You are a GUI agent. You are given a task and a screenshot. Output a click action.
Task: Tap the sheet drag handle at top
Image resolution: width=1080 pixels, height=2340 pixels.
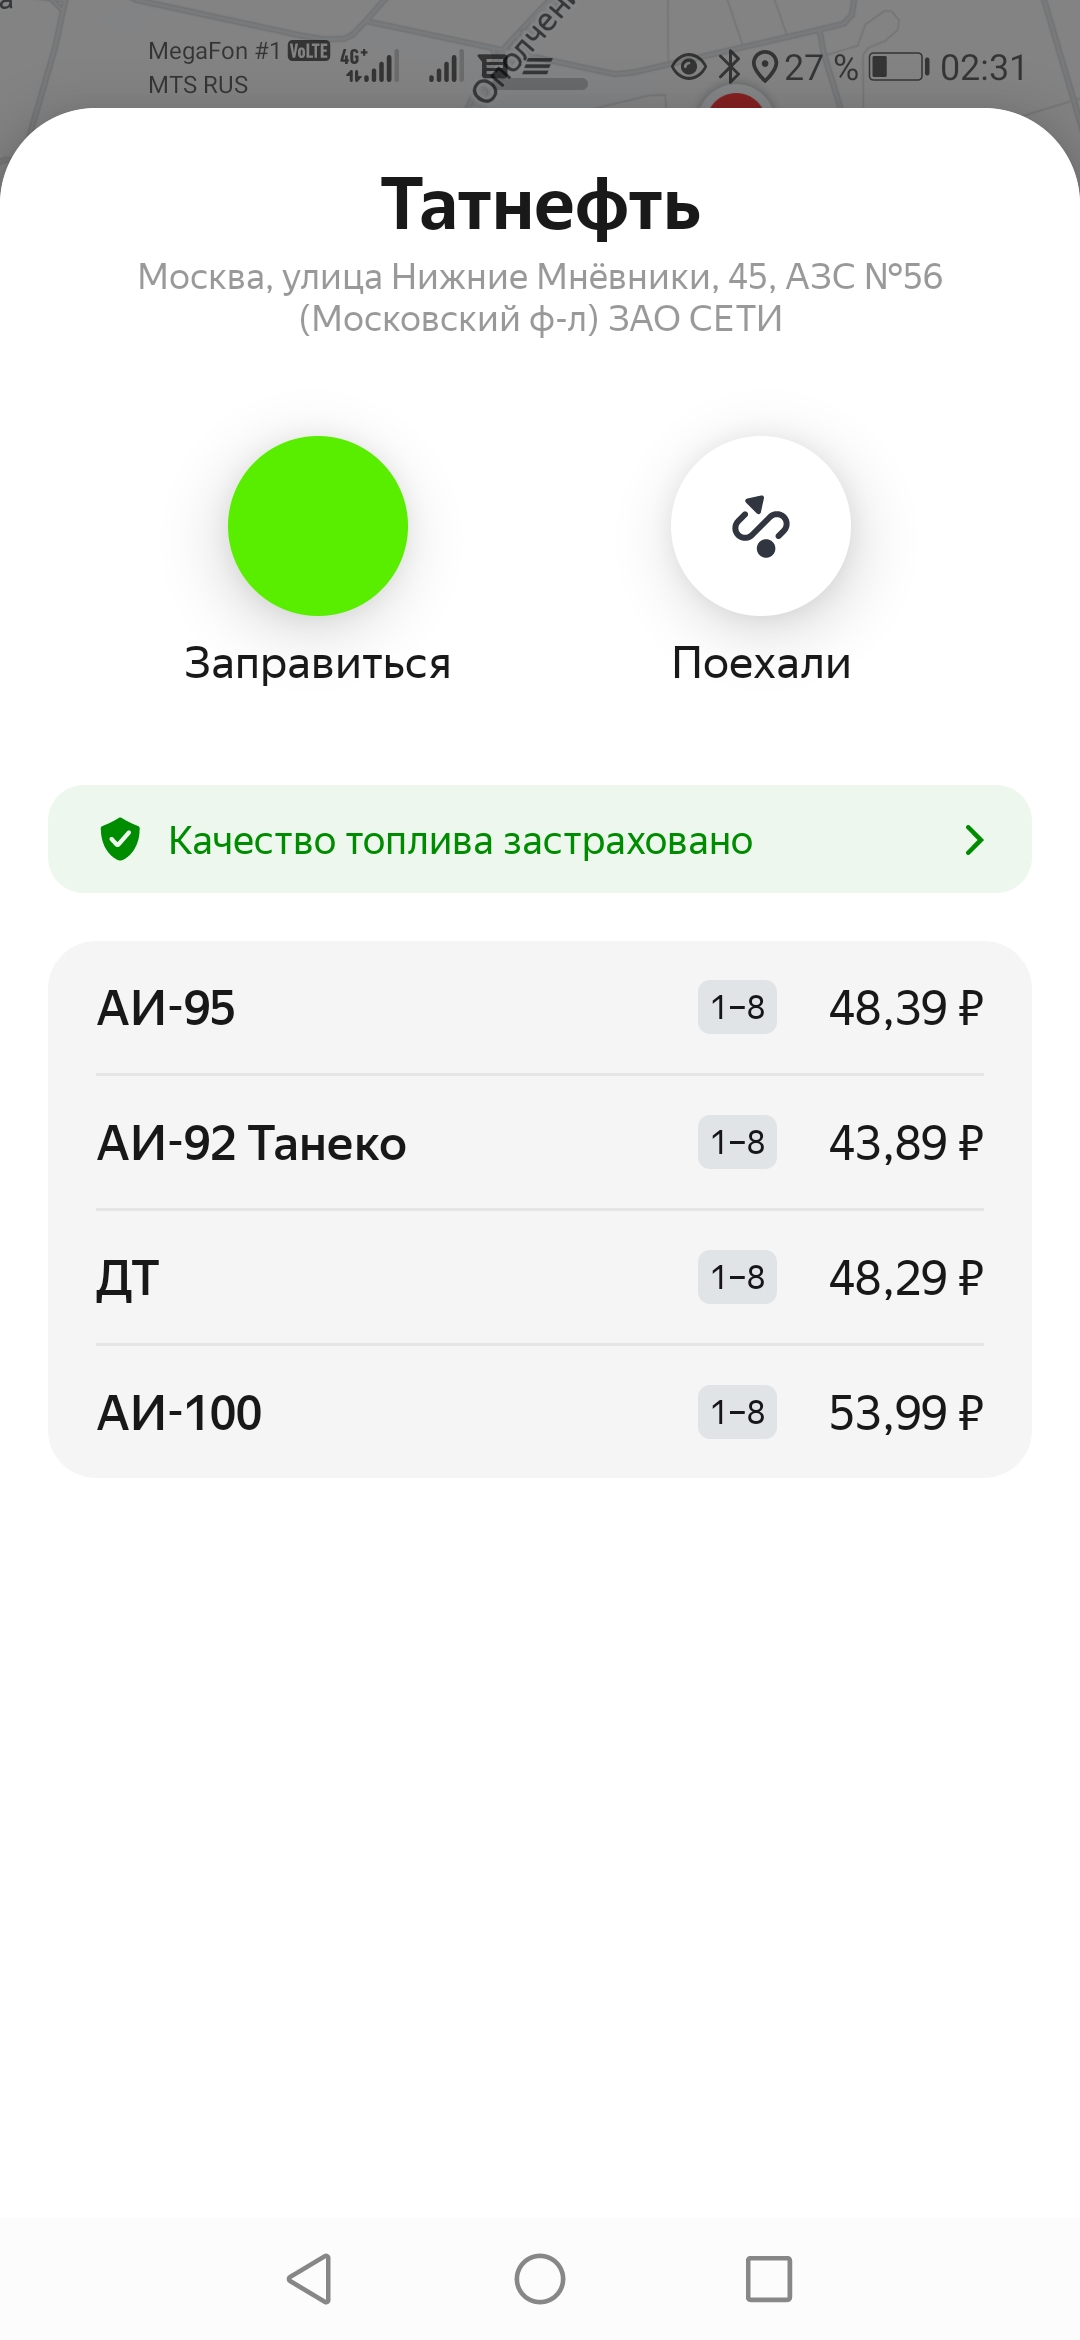pos(540,85)
